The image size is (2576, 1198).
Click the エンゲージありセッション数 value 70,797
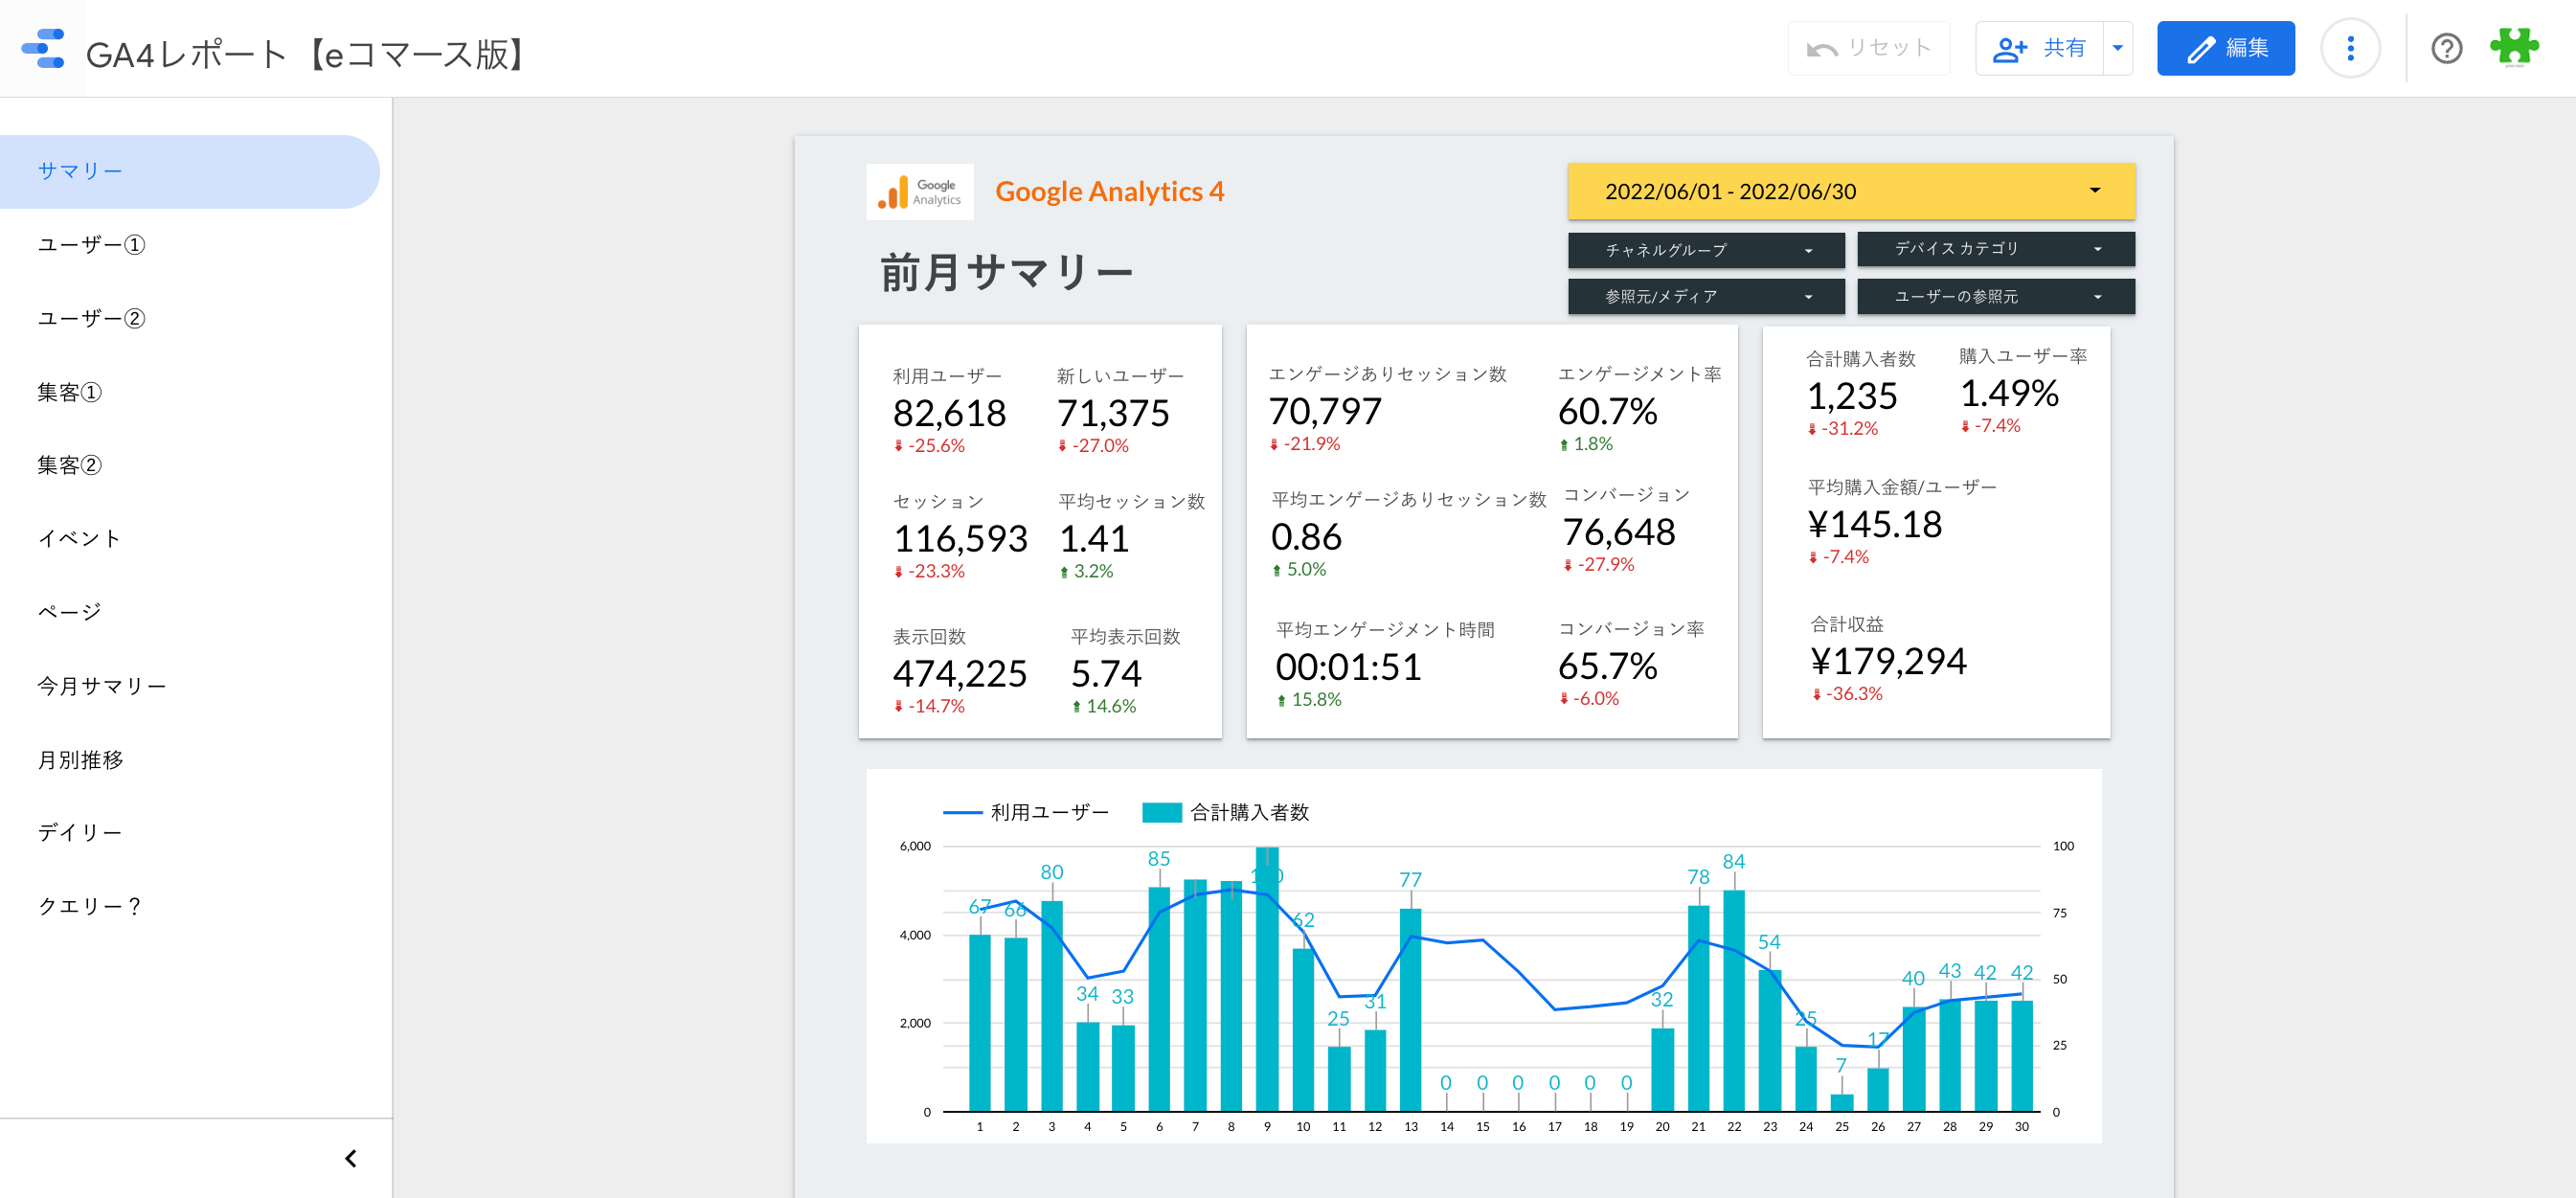[1325, 411]
